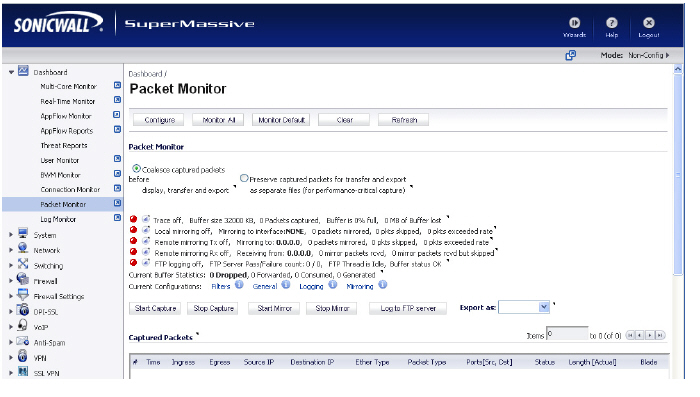Image resolution: width=700 pixels, height=397 pixels.
Task: Pop out User Monitor in a new window
Action: (x=117, y=159)
